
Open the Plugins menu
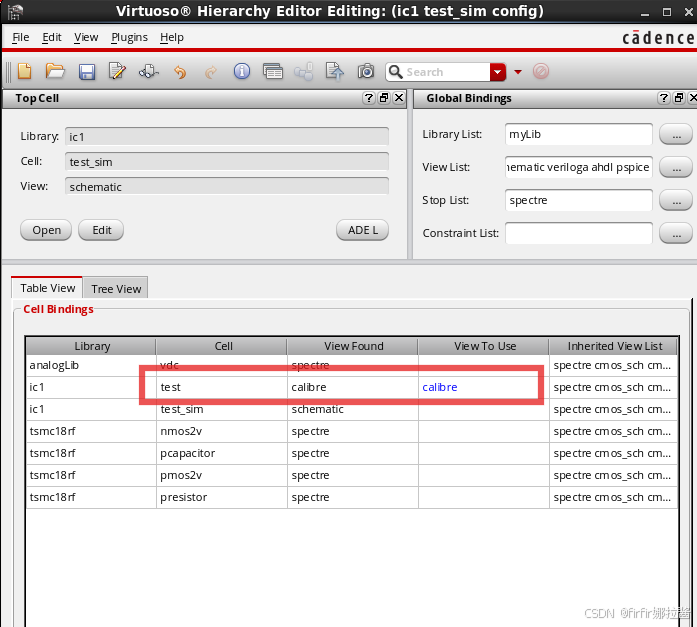pyautogui.click(x=129, y=37)
